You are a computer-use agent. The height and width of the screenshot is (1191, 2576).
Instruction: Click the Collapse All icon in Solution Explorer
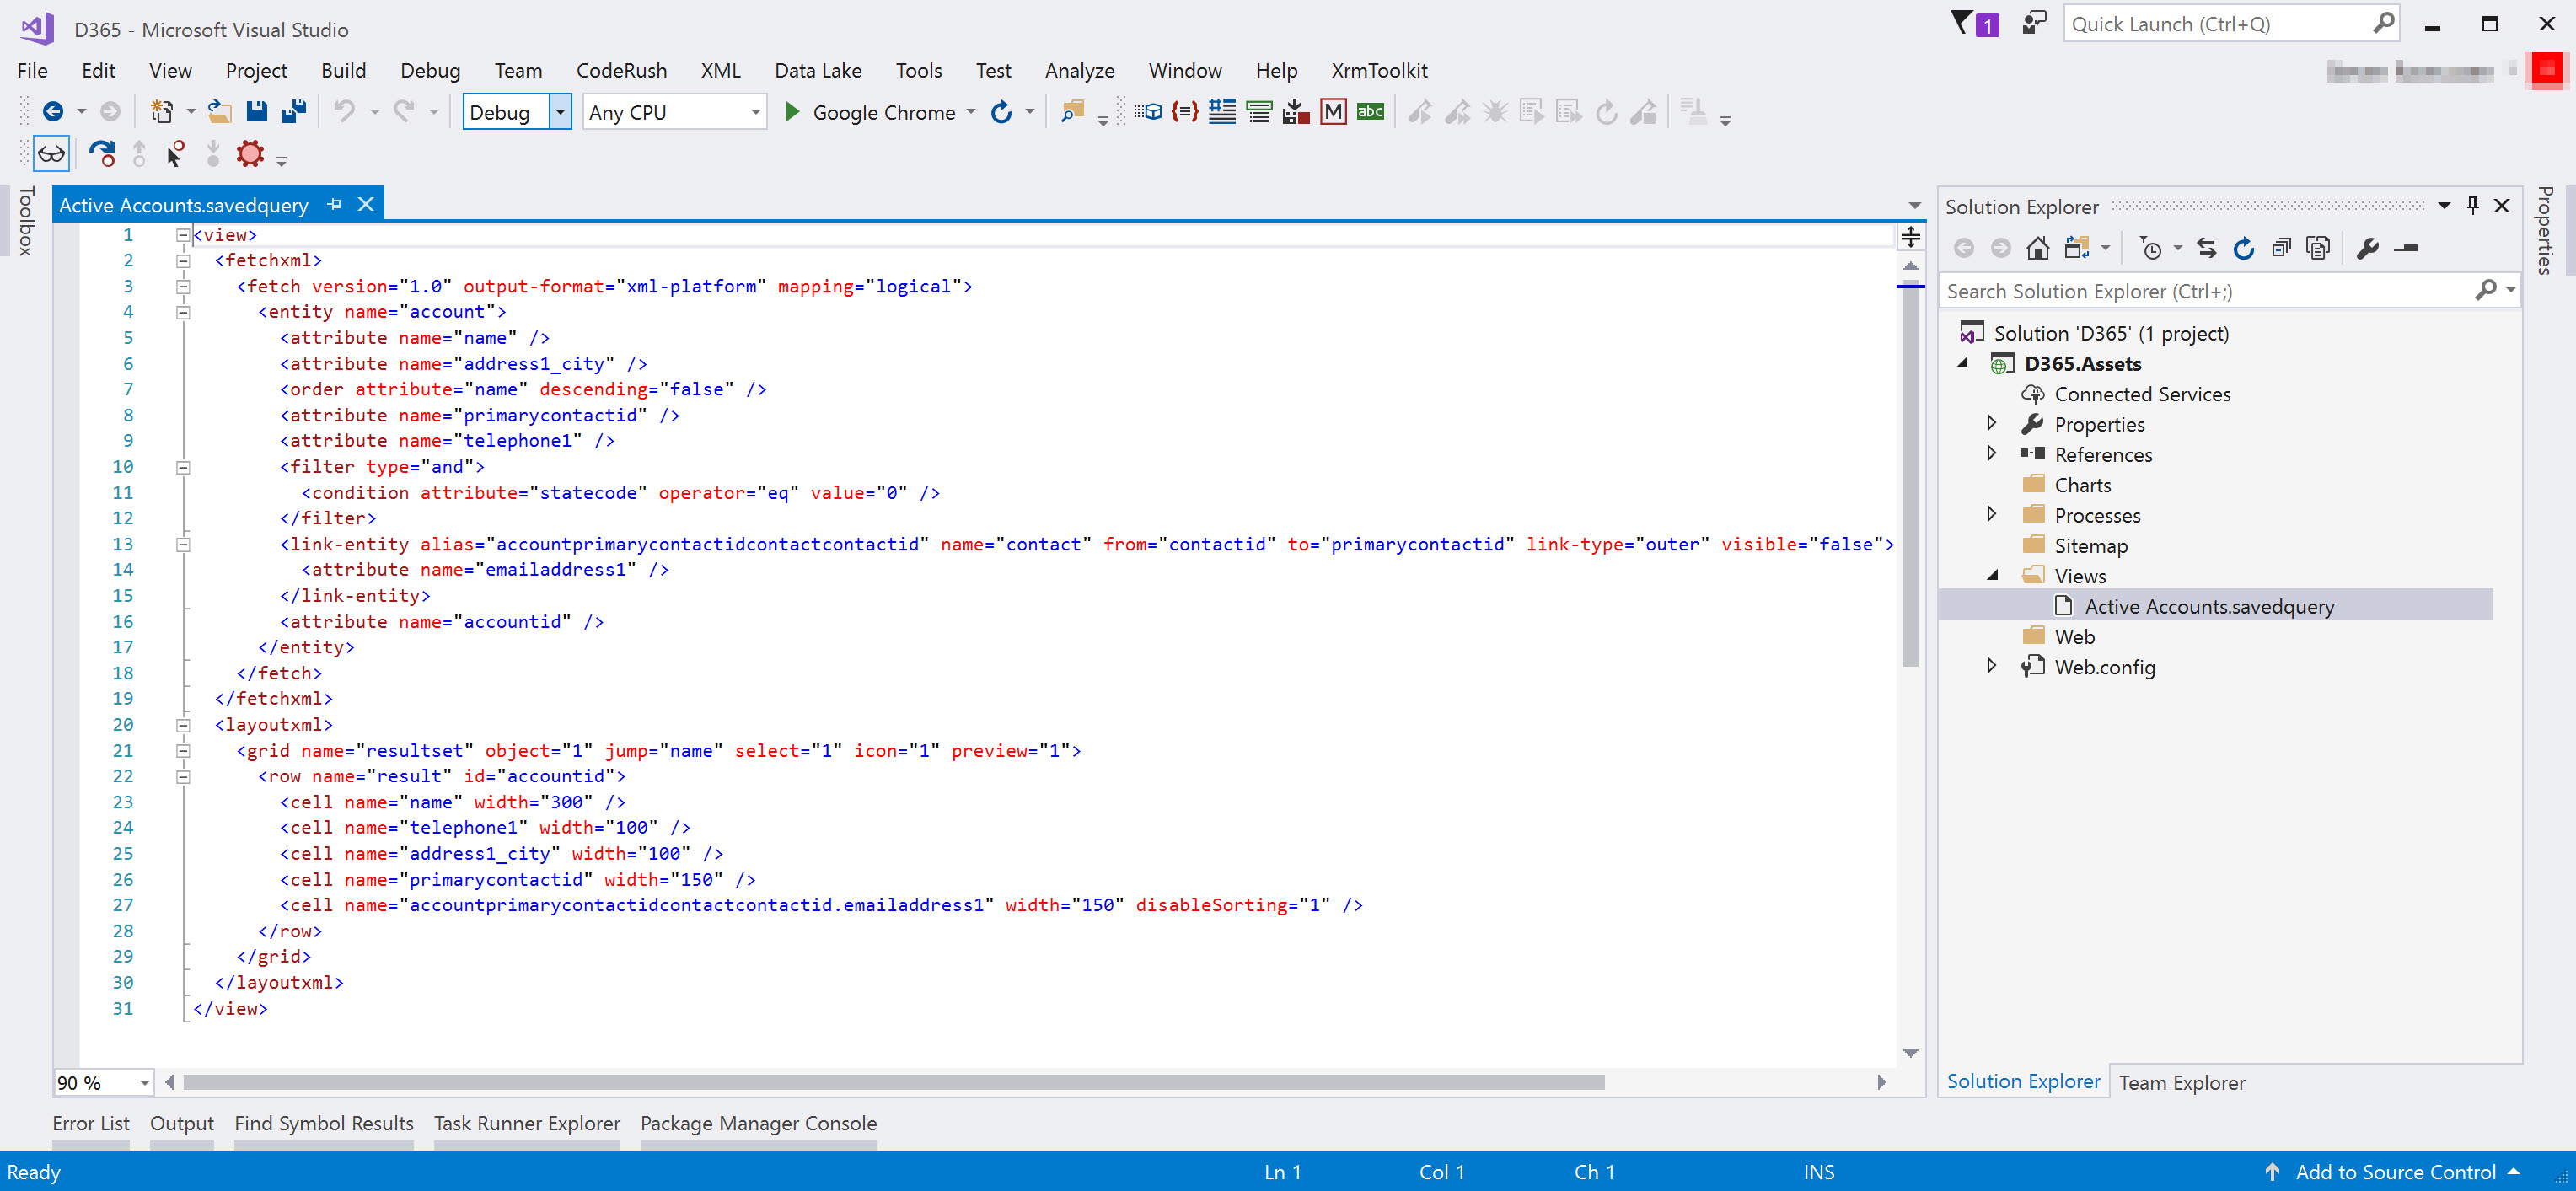[2280, 248]
